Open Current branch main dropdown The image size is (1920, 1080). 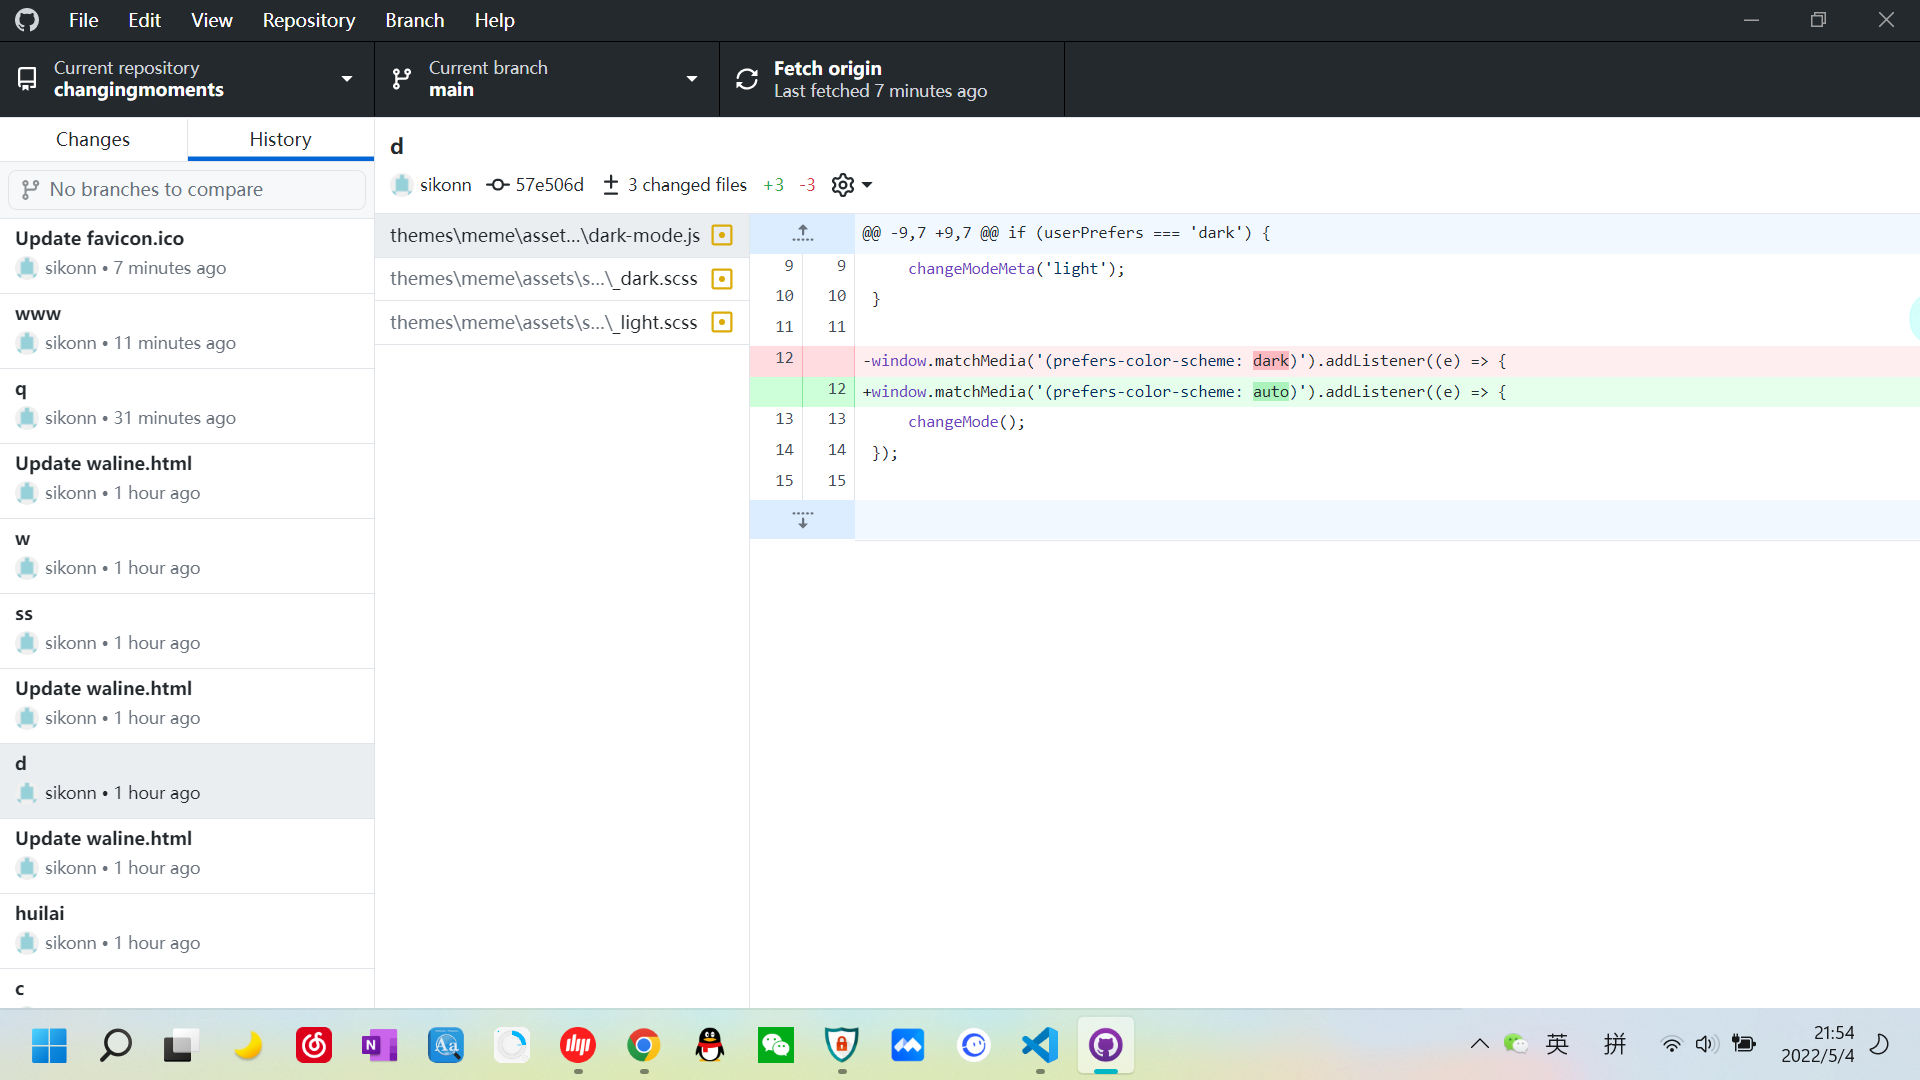click(546, 79)
